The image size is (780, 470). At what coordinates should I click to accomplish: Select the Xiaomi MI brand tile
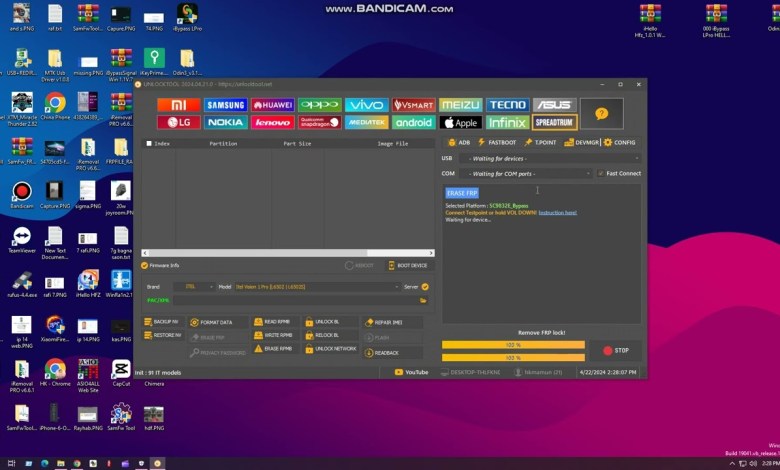click(179, 105)
